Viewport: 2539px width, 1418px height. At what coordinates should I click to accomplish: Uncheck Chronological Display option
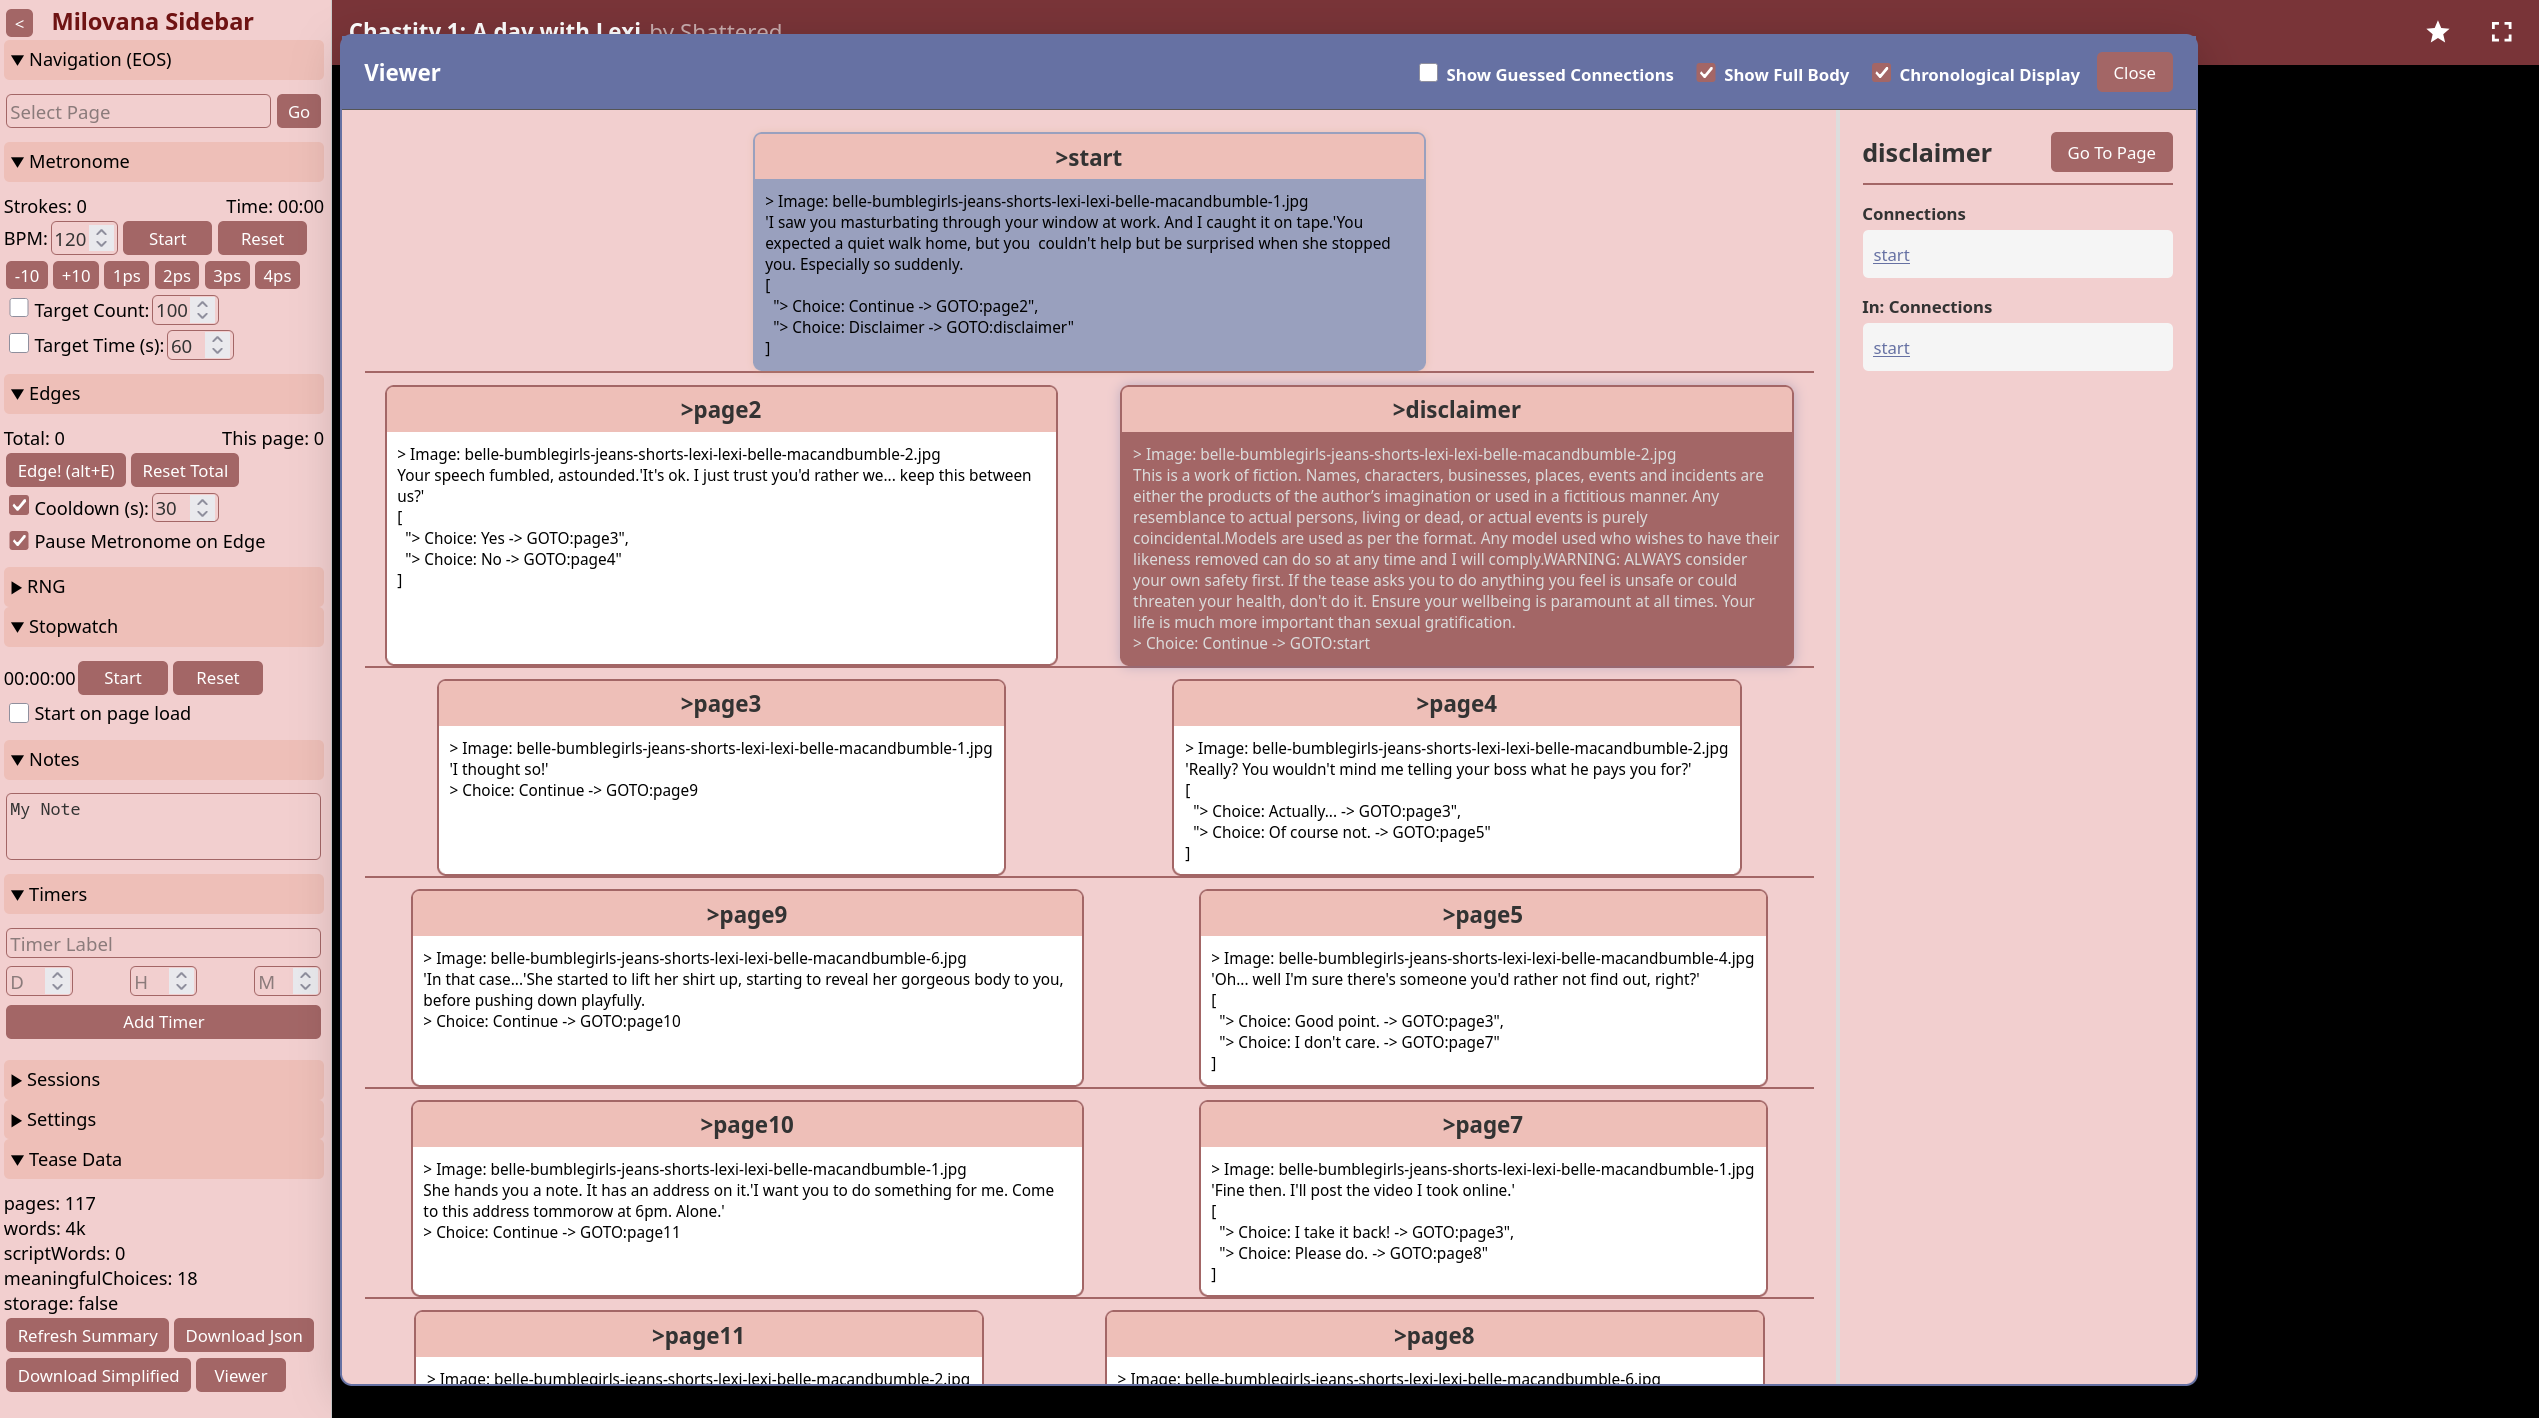point(1881,73)
